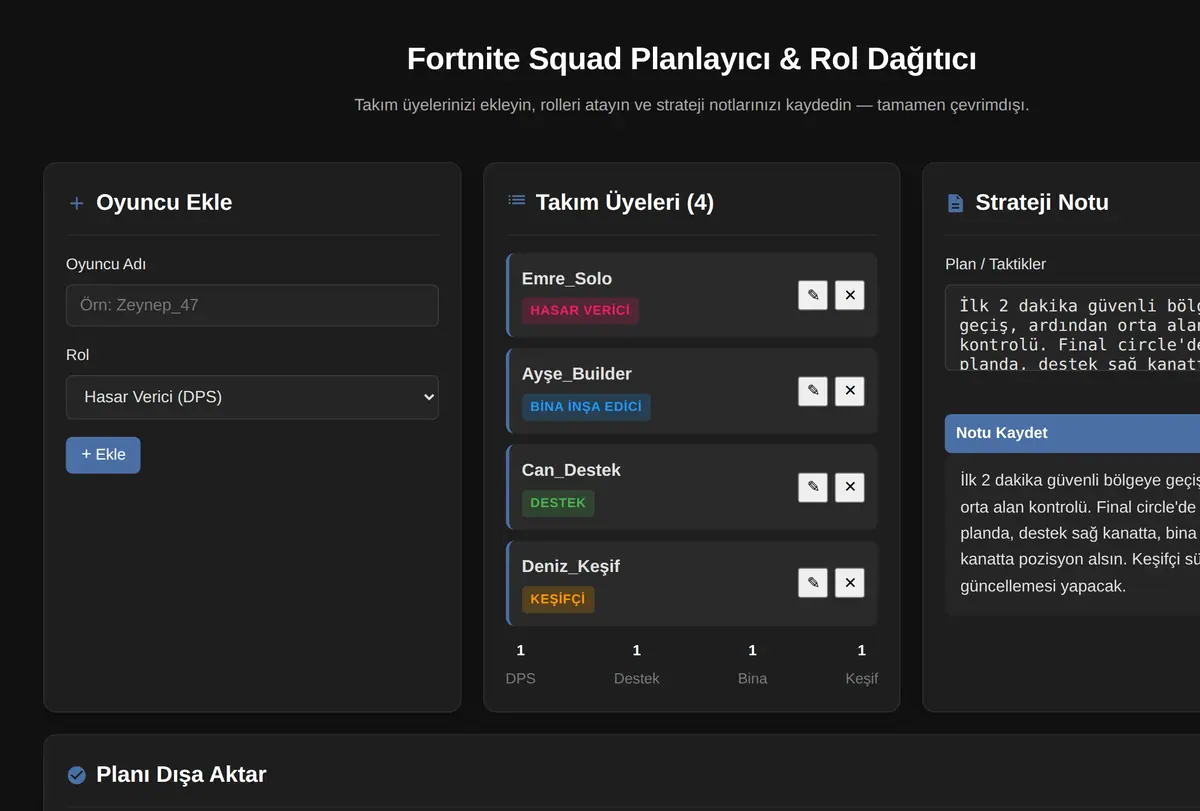Click the + Ekle button

103,455
